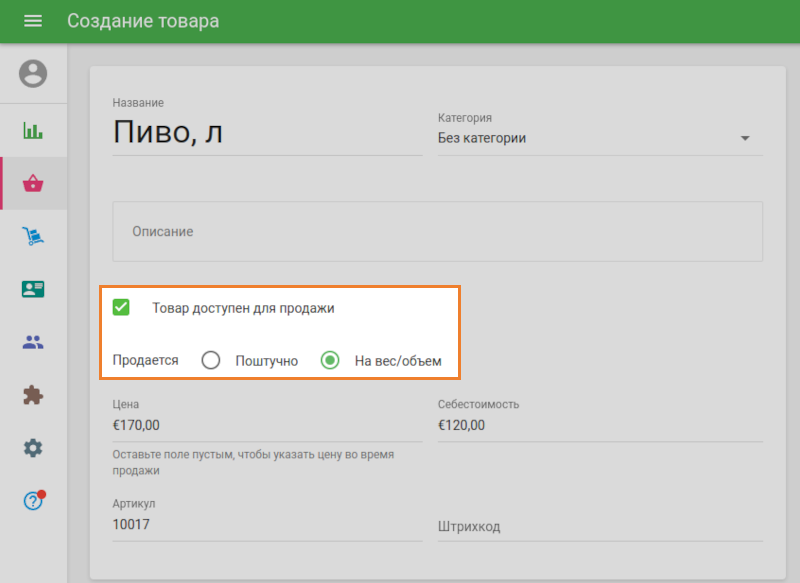Open the integrations puzzle piece icon
Screen dimensions: 800x583
point(33,395)
